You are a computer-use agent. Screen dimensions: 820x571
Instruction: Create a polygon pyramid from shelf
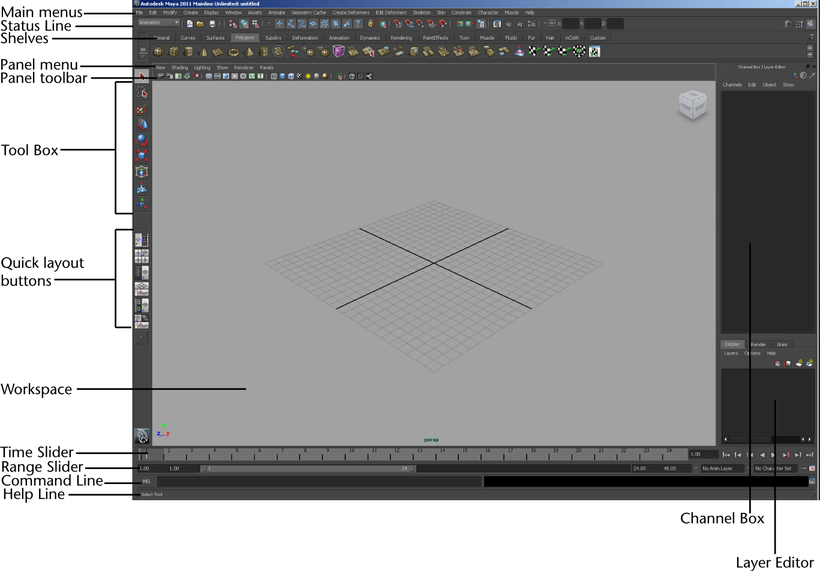249,51
